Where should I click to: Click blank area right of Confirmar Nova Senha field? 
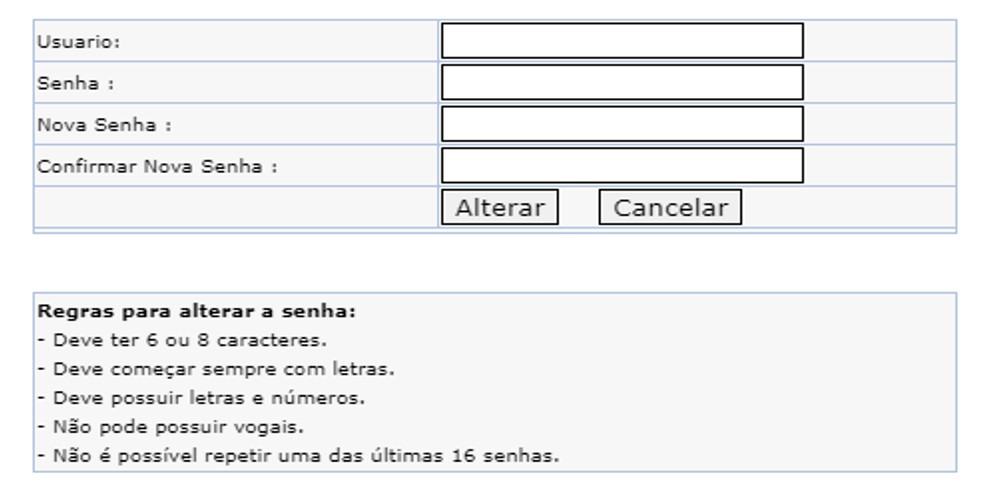(x=879, y=166)
